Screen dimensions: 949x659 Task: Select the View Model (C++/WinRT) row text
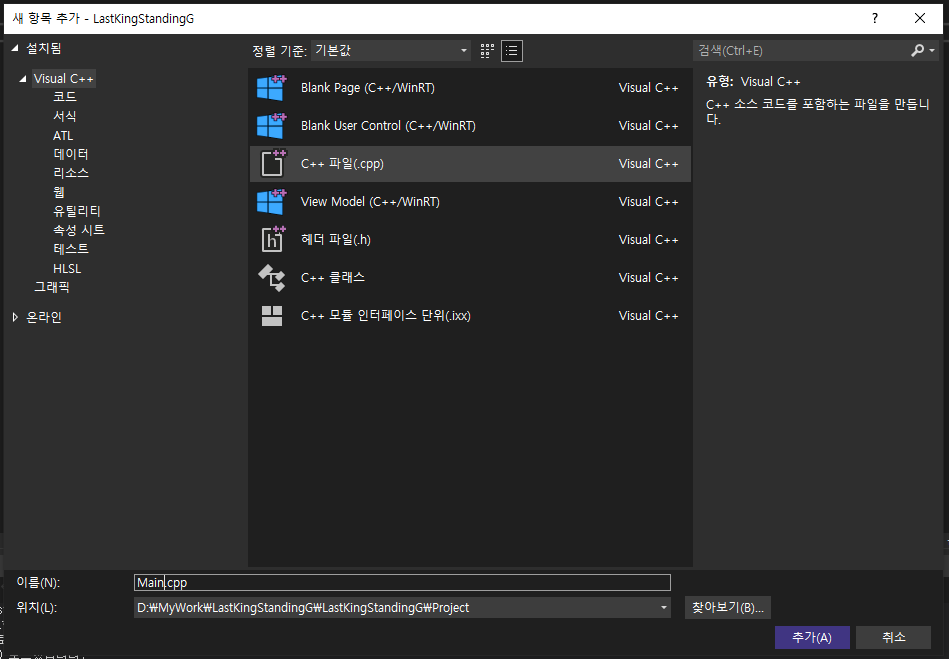[370, 202]
